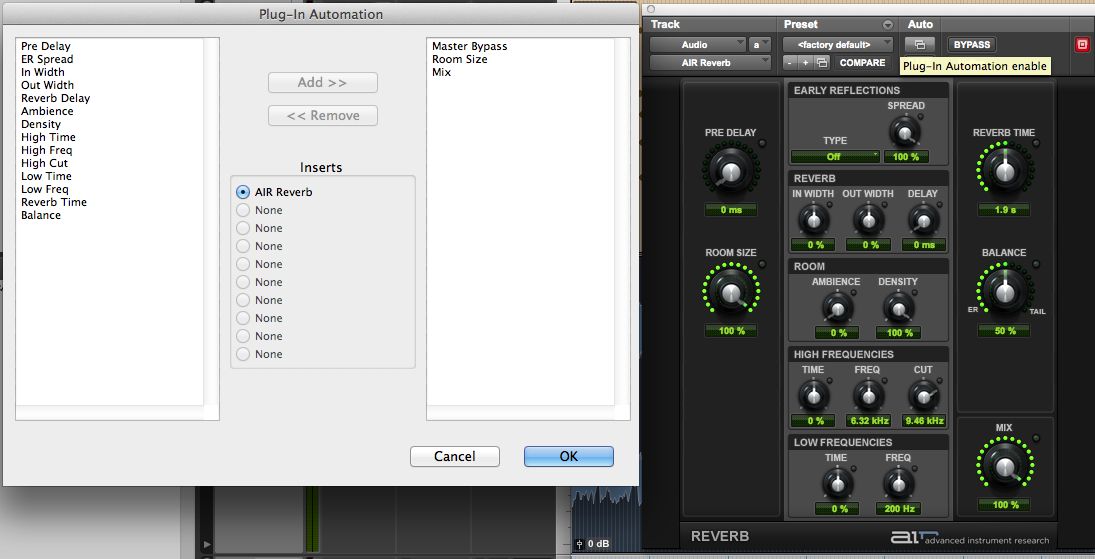The width and height of the screenshot is (1095, 559).
Task: Click the Room Density knob
Action: pyautogui.click(x=898, y=307)
